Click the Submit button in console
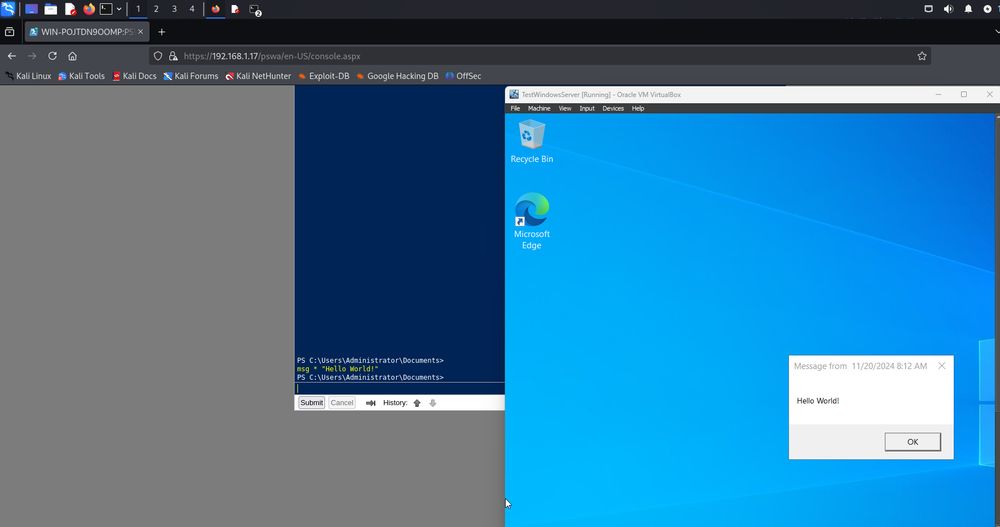Screen dimensions: 1000x527 click(311, 403)
